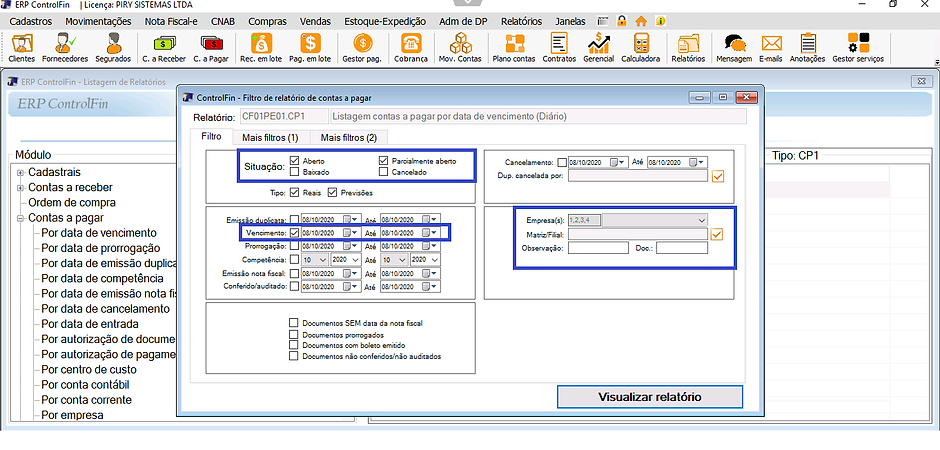Open the Vencimento Até date picker dropdown
This screenshot has height=450, width=940.
pos(430,232)
